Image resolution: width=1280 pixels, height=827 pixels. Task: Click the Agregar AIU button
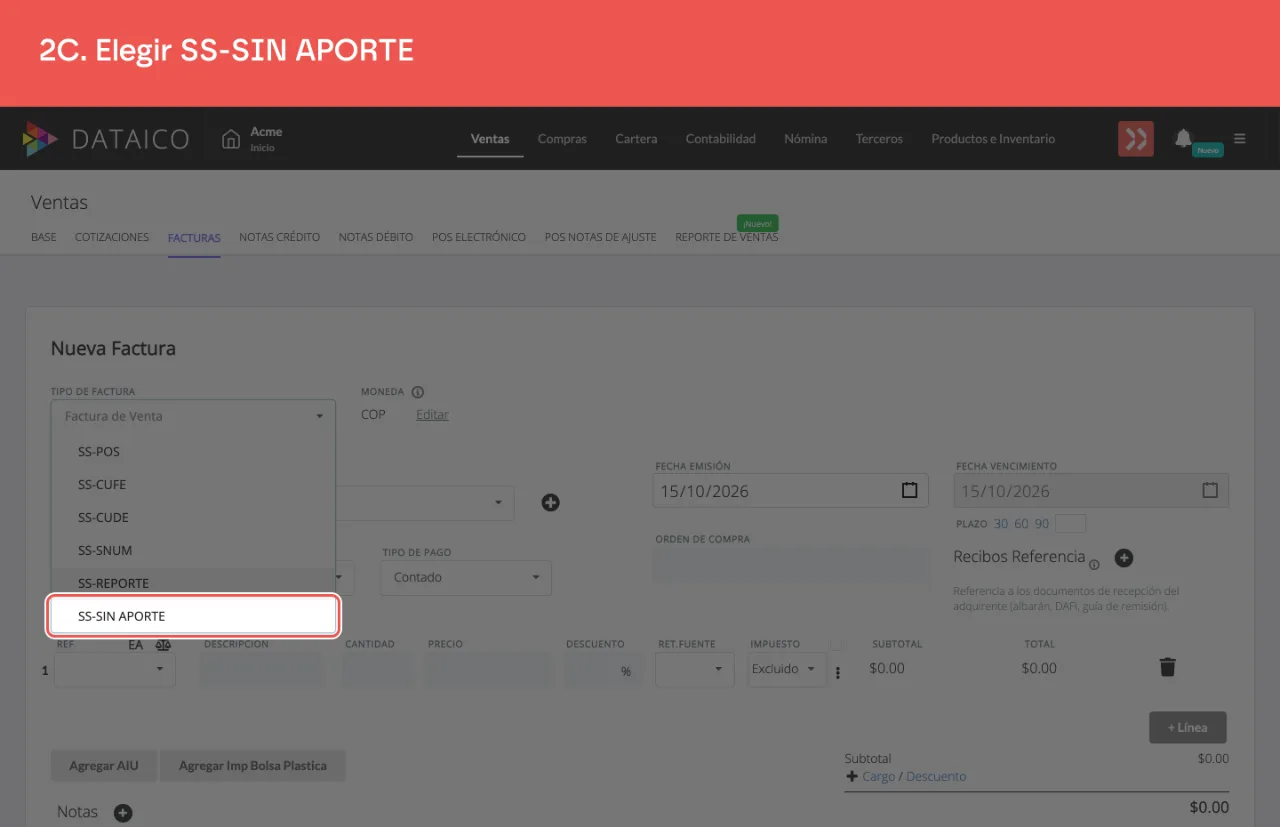(x=104, y=766)
